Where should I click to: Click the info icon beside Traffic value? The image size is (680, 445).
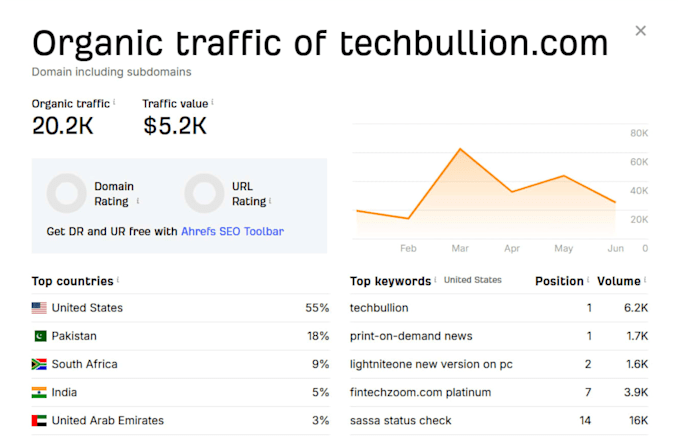coord(212,102)
